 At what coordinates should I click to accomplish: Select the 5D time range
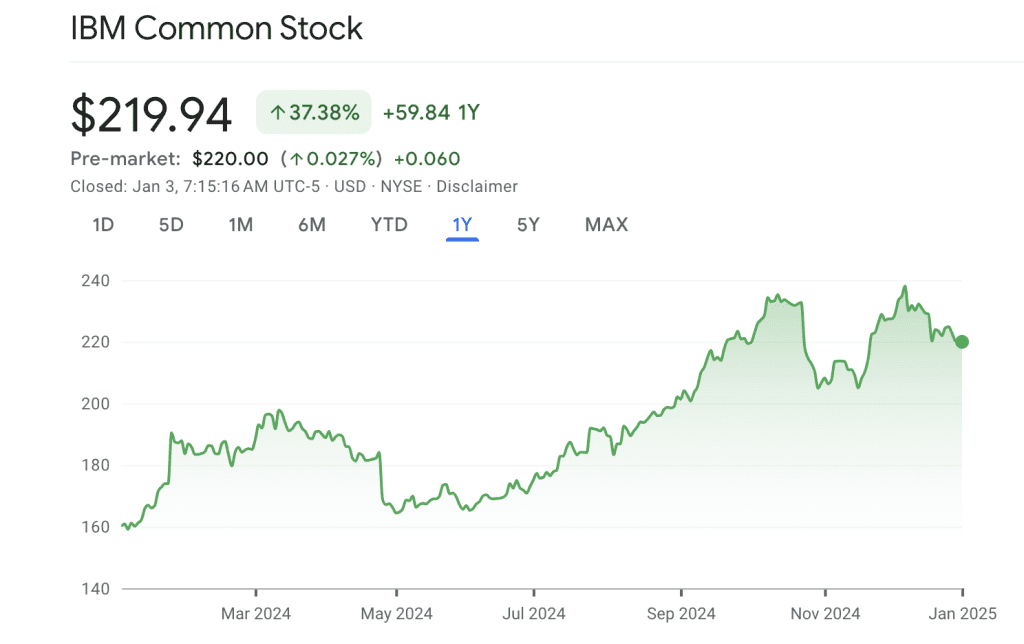pos(170,224)
